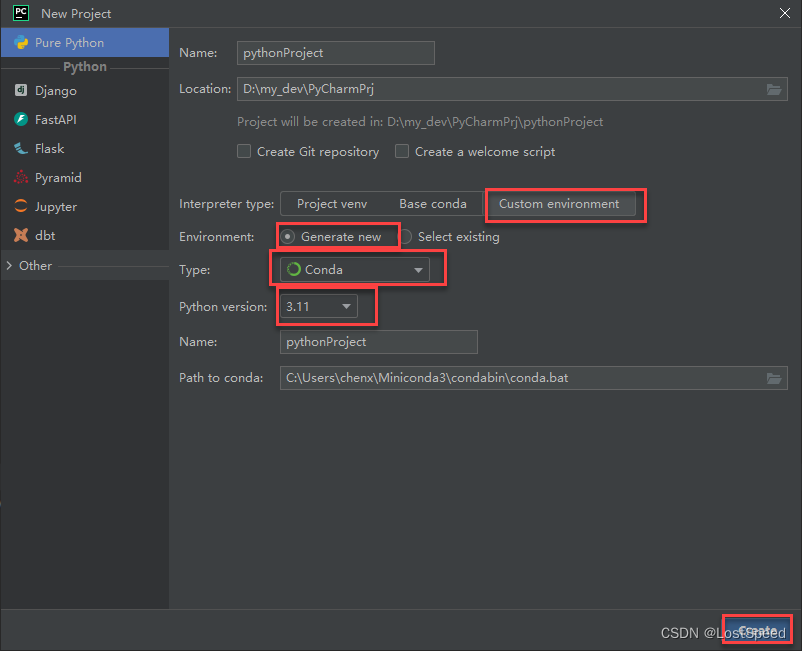Screen dimensions: 802x651
Task: Switch to the Base conda interpreter tab
Action: click(434, 203)
